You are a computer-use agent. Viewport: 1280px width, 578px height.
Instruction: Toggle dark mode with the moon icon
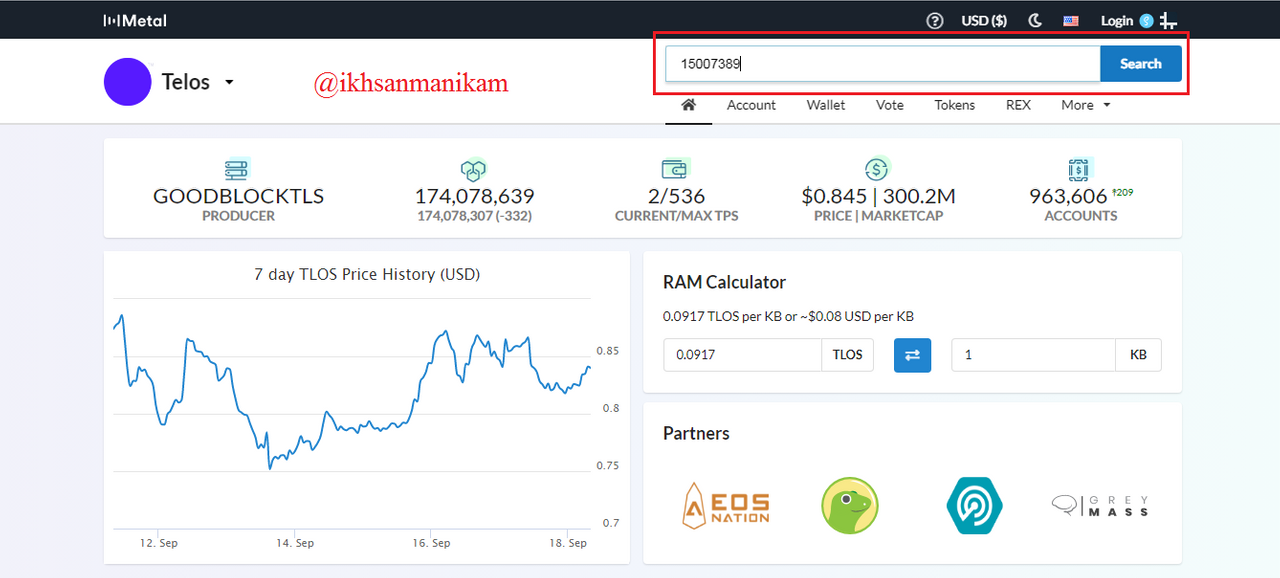pyautogui.click(x=1035, y=20)
